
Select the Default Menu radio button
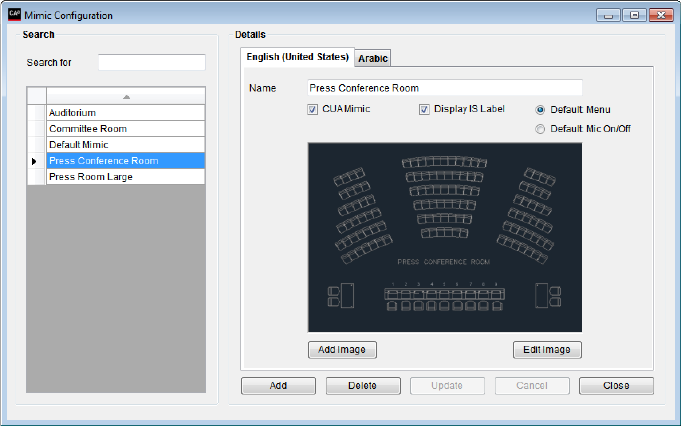pyautogui.click(x=541, y=110)
